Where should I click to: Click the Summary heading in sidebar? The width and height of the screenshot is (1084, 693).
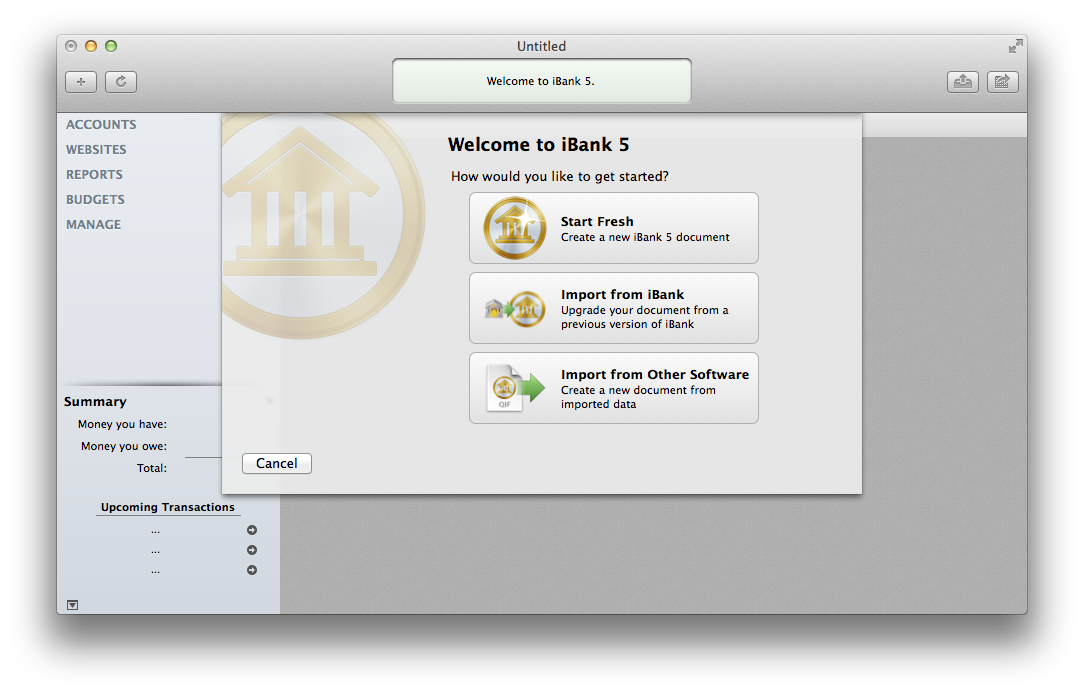click(x=95, y=402)
